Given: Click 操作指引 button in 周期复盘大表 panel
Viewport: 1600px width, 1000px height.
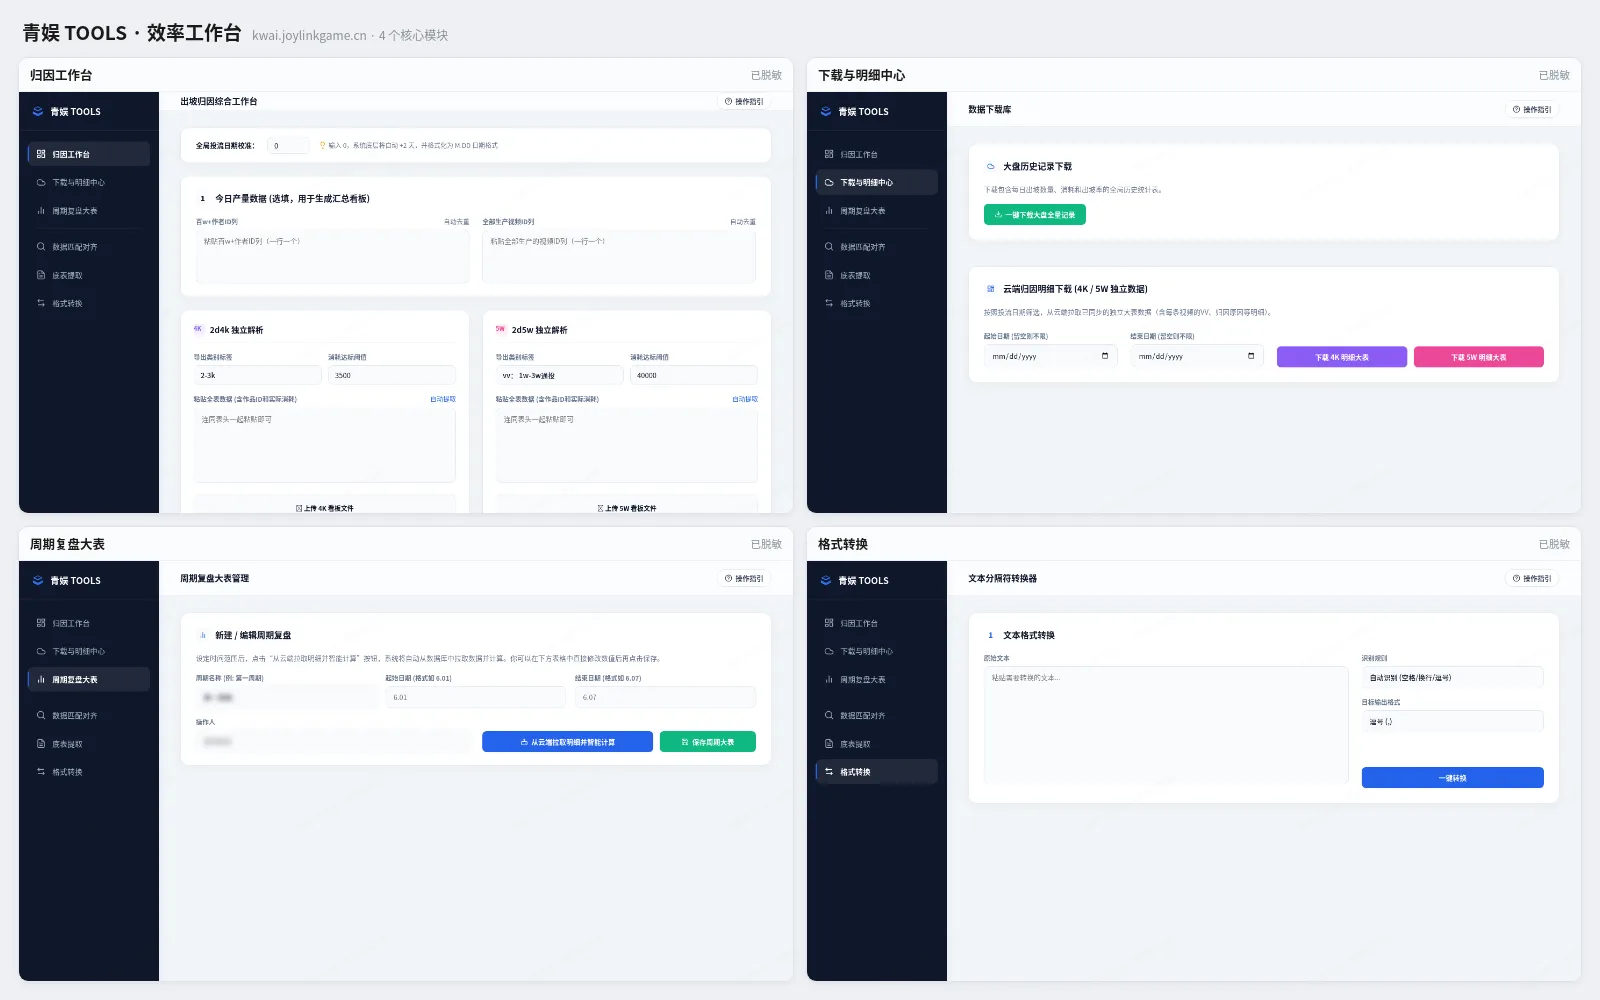Looking at the screenshot, I should pyautogui.click(x=744, y=578).
